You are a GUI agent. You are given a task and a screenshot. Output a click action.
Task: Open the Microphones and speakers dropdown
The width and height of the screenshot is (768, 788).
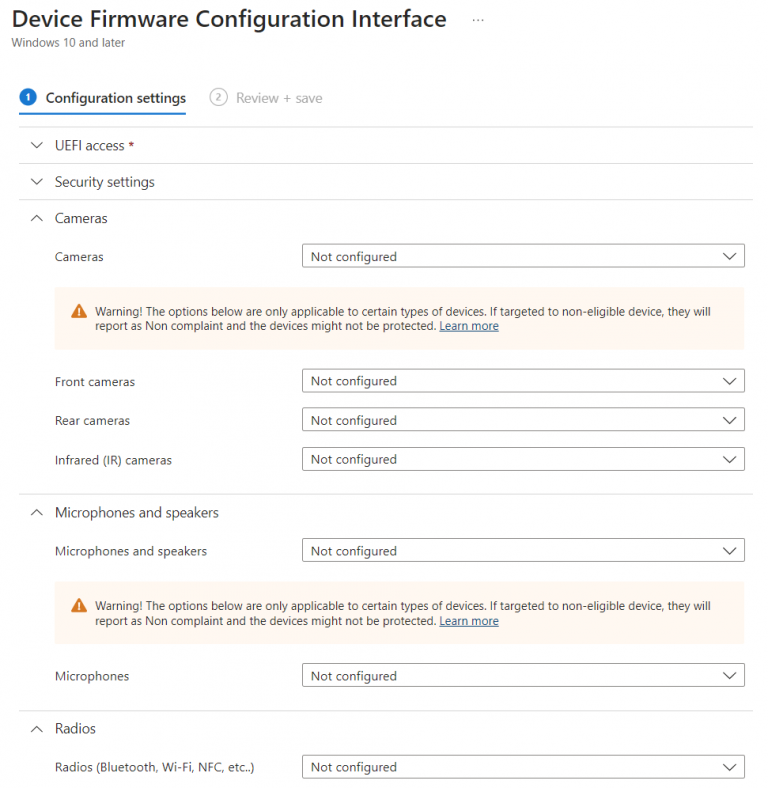523,551
